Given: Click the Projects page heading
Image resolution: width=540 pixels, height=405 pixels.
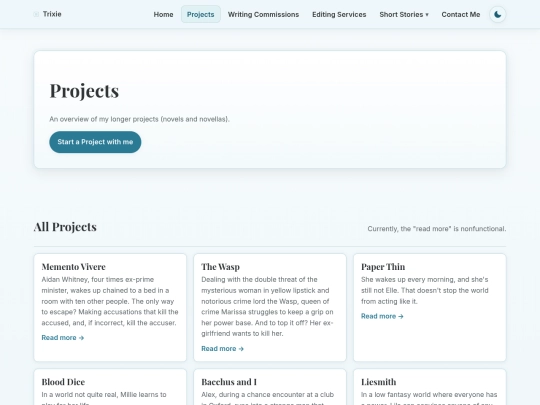Looking at the screenshot, I should tap(84, 91).
